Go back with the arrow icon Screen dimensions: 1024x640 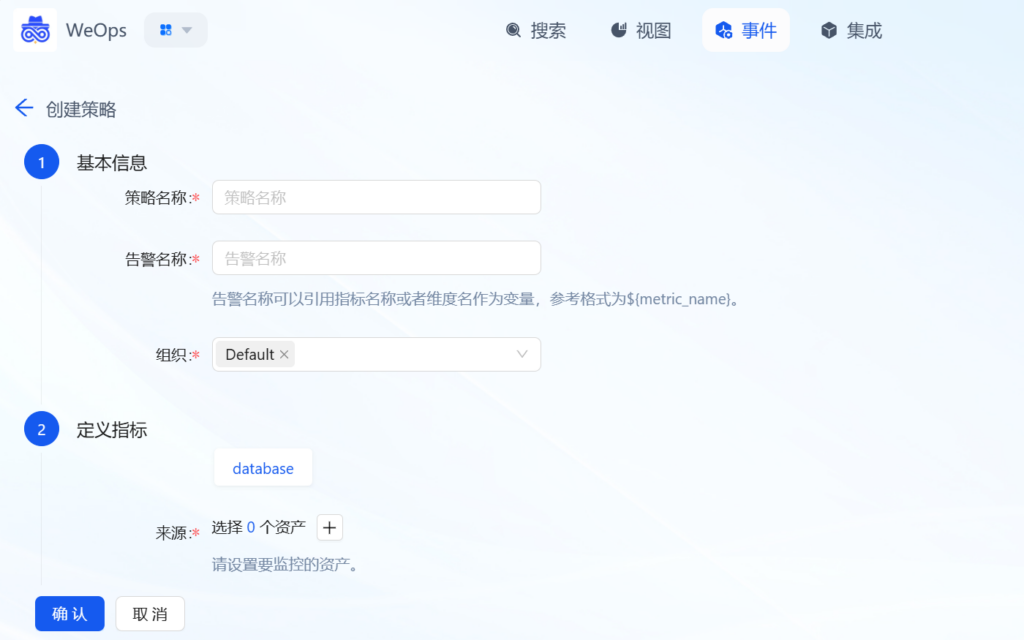(24, 108)
